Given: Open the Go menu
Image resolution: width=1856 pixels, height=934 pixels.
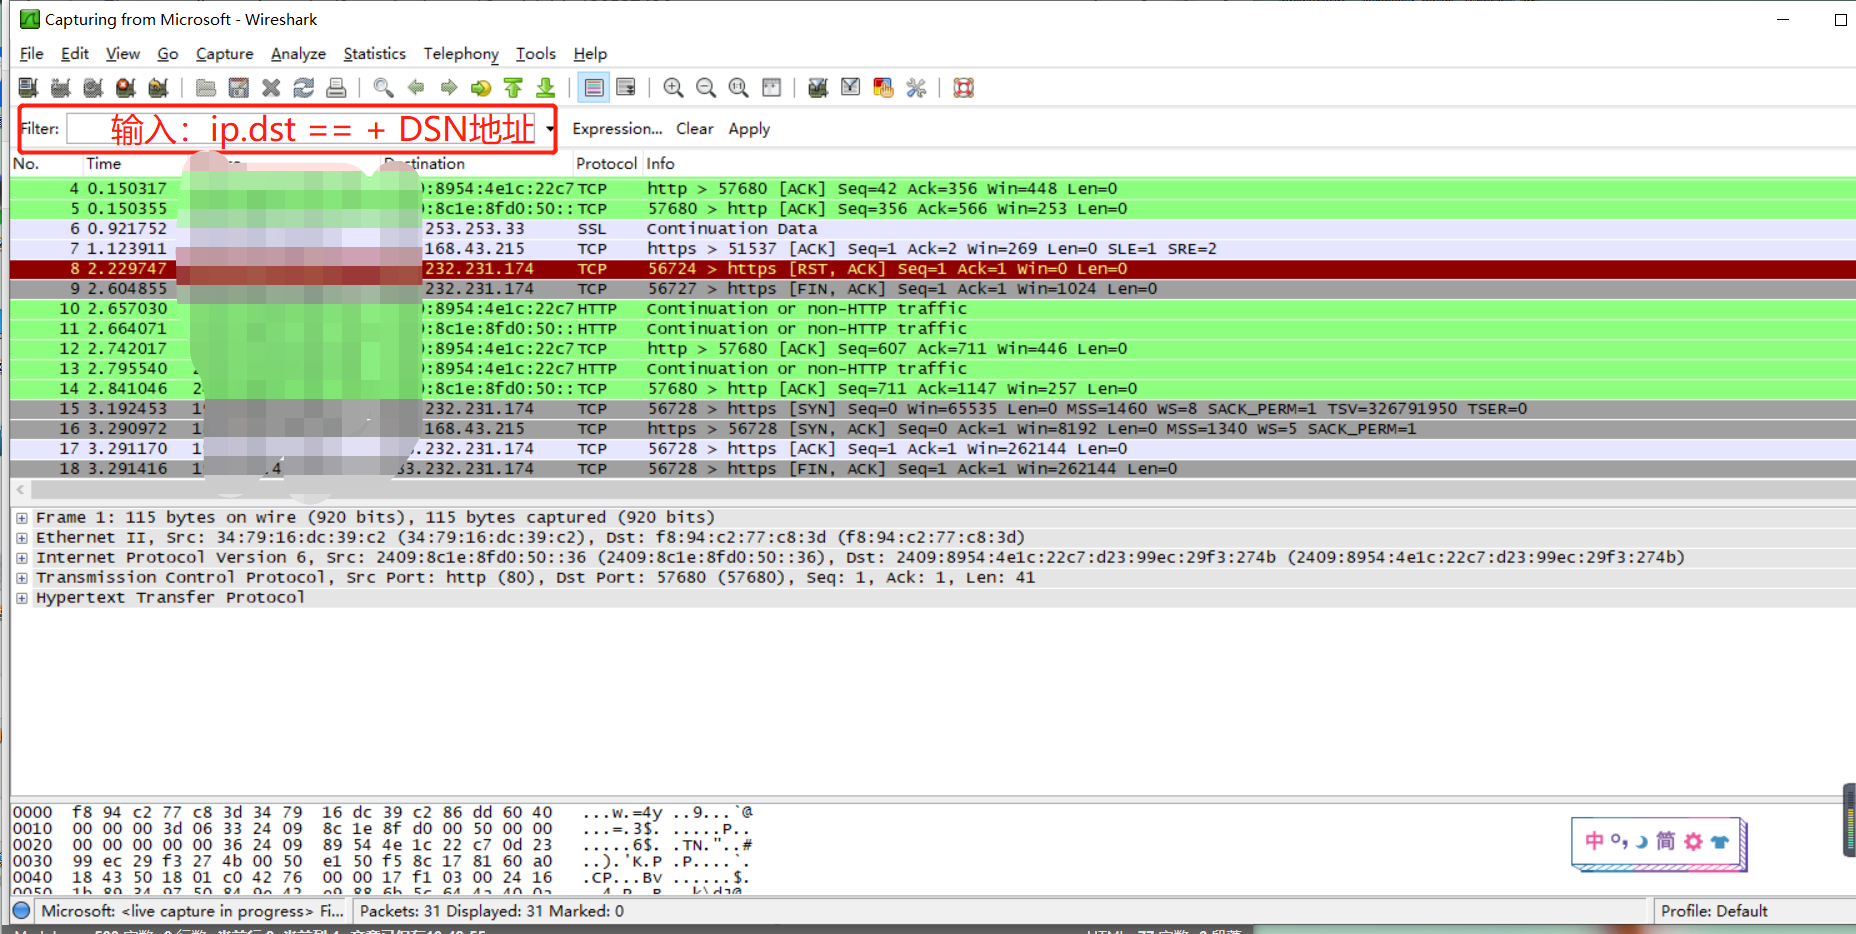Looking at the screenshot, I should coord(168,54).
